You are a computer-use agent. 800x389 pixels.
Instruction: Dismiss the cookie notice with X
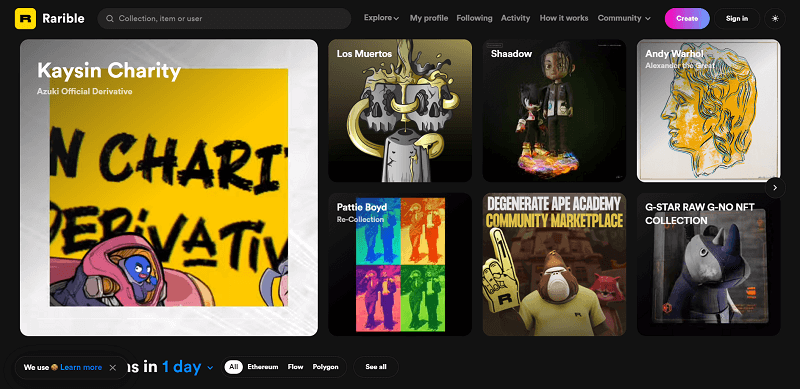113,368
